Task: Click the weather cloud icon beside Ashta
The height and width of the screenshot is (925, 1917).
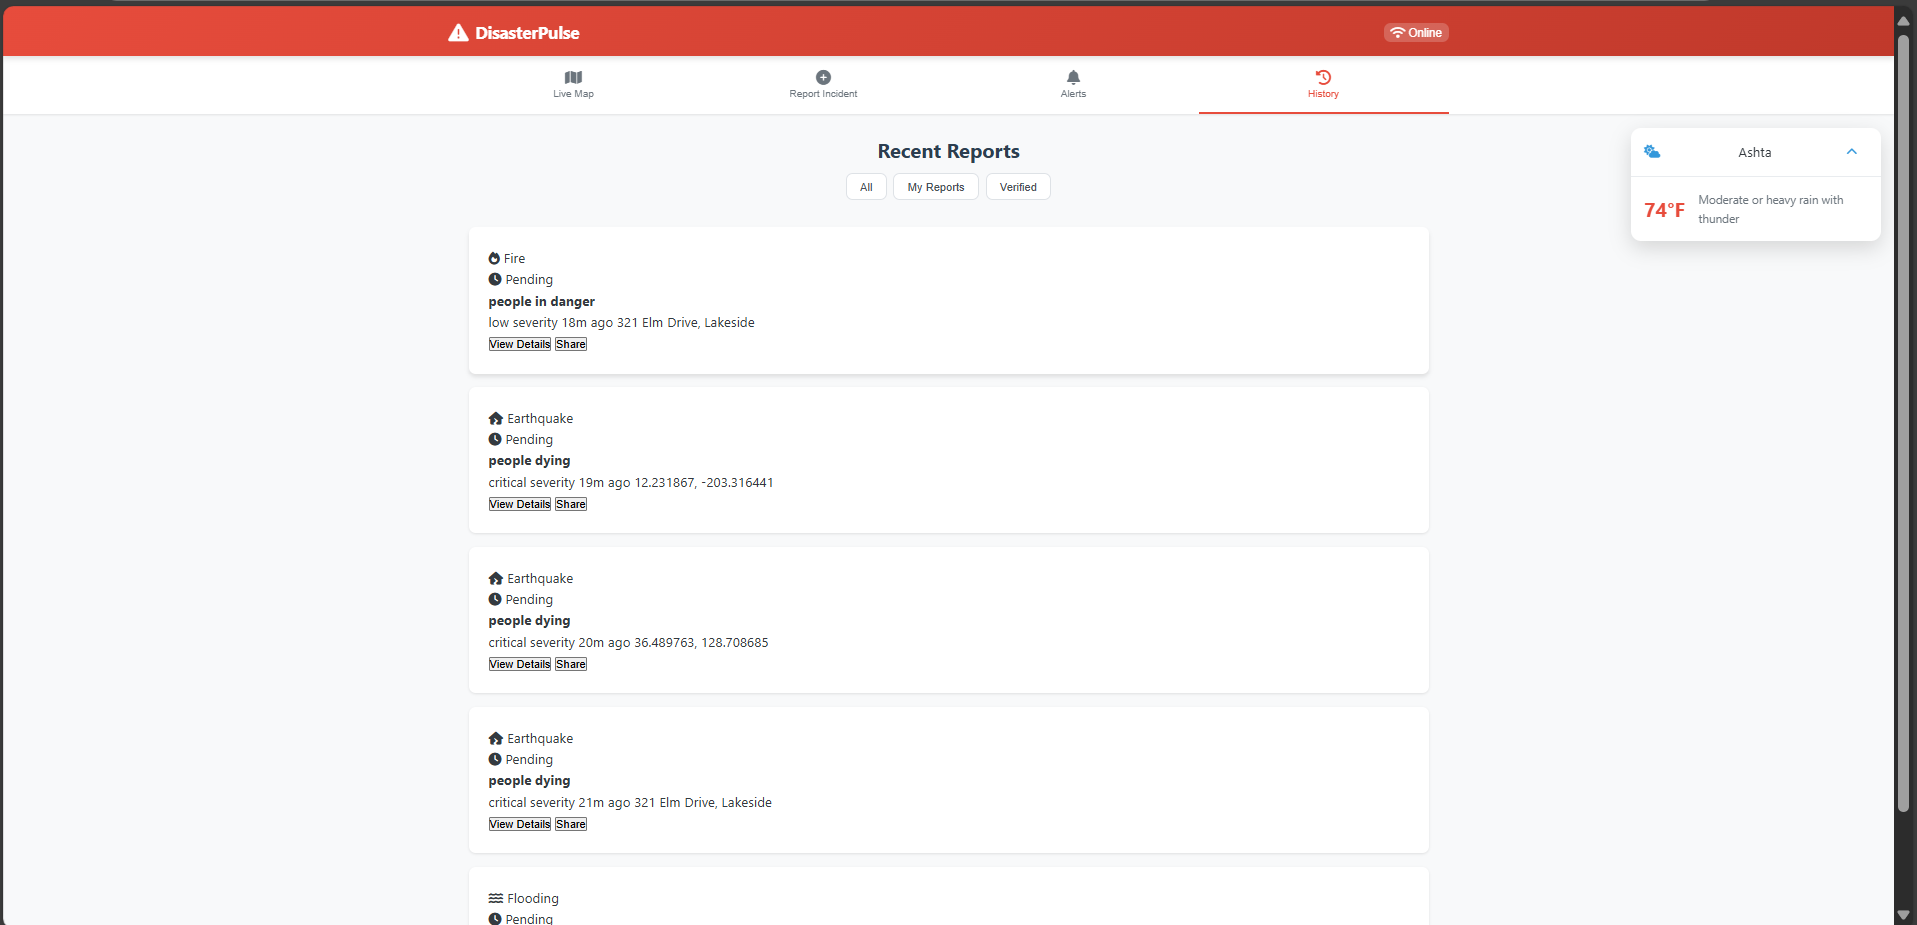Action: (1652, 152)
